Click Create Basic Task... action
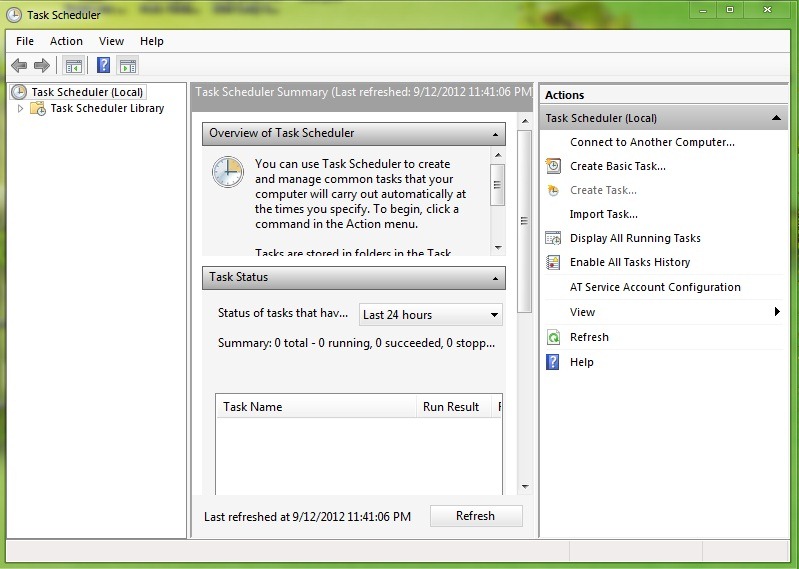The width and height of the screenshot is (799, 569). click(618, 166)
